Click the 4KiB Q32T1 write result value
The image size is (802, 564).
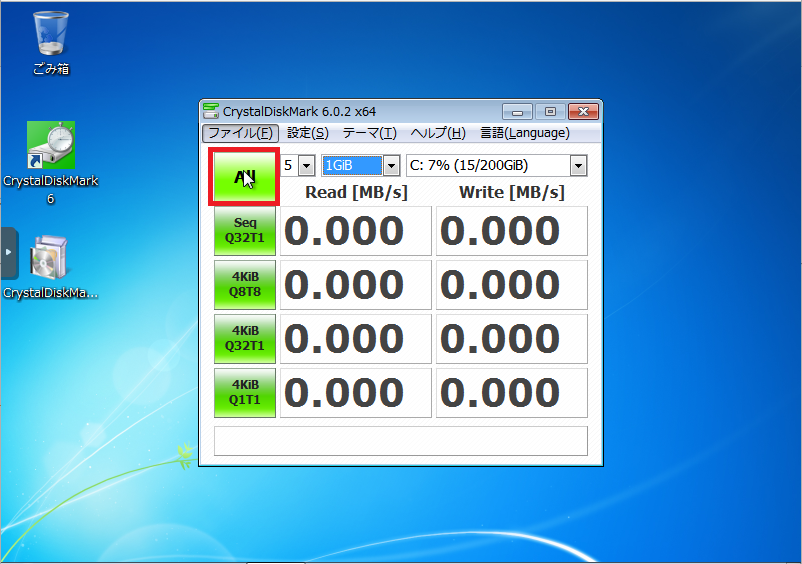[511, 339]
